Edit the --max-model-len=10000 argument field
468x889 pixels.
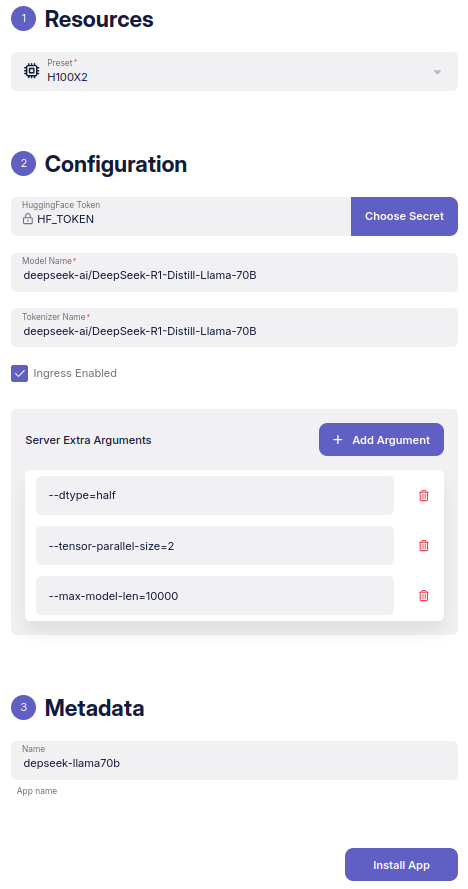(x=215, y=595)
